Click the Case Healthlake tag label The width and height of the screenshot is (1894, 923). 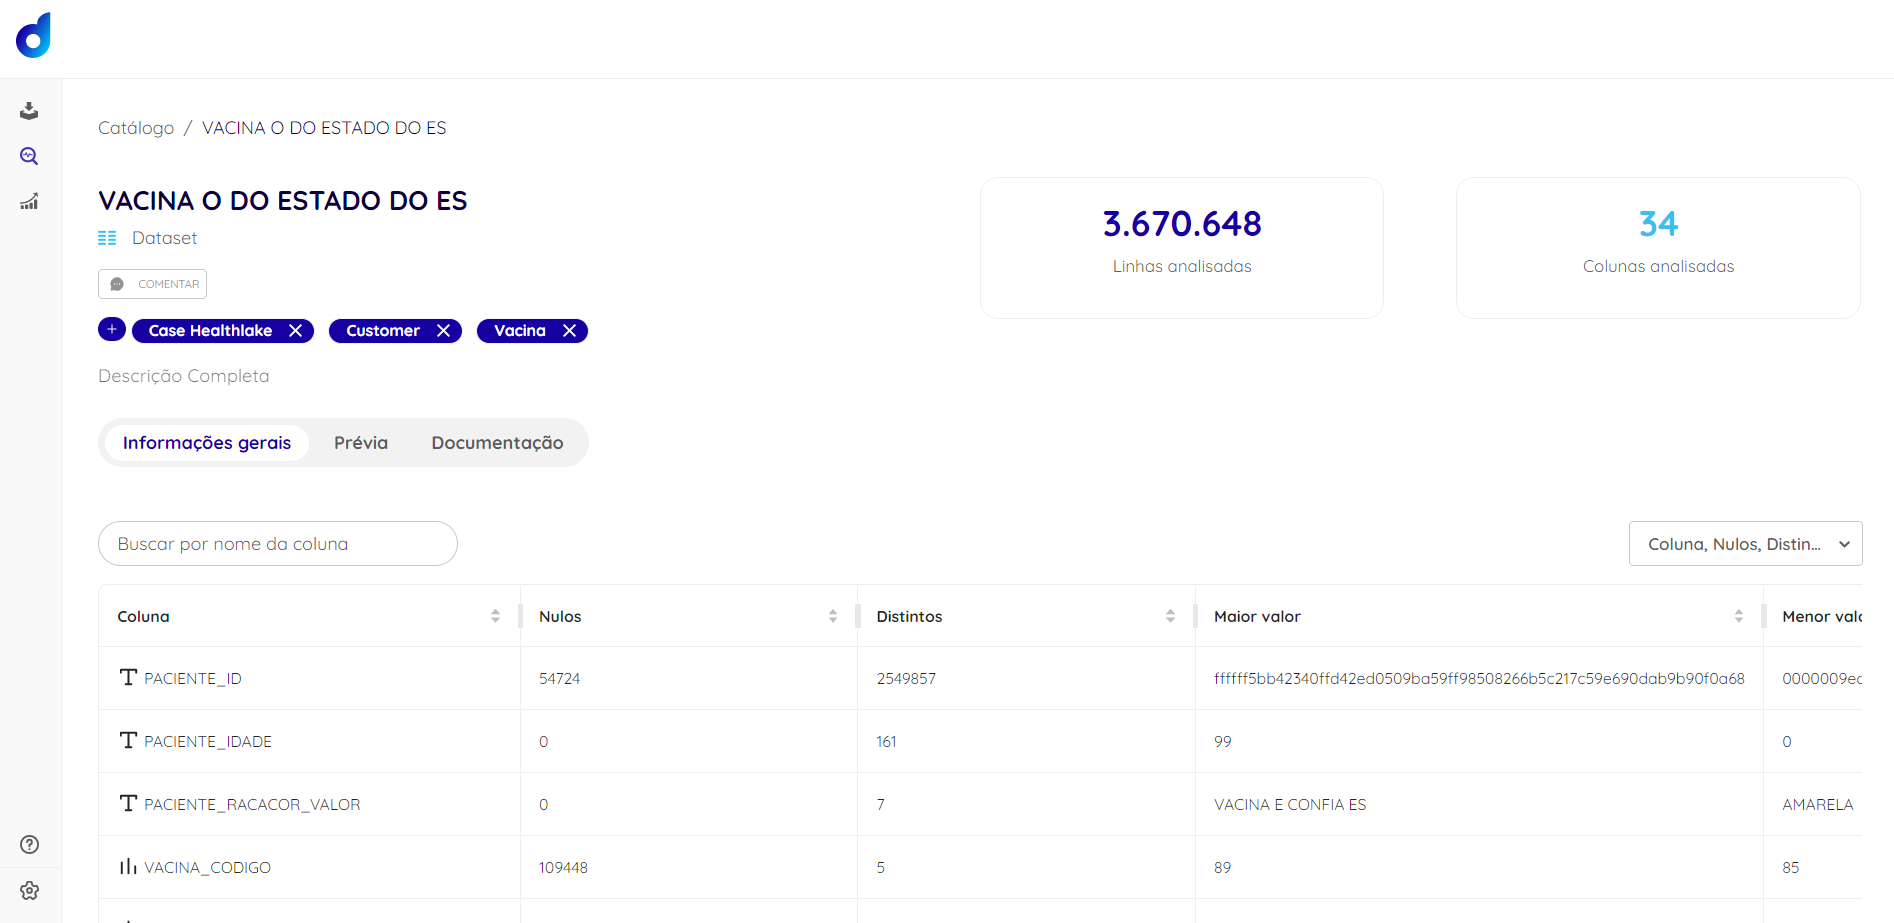pyautogui.click(x=210, y=331)
